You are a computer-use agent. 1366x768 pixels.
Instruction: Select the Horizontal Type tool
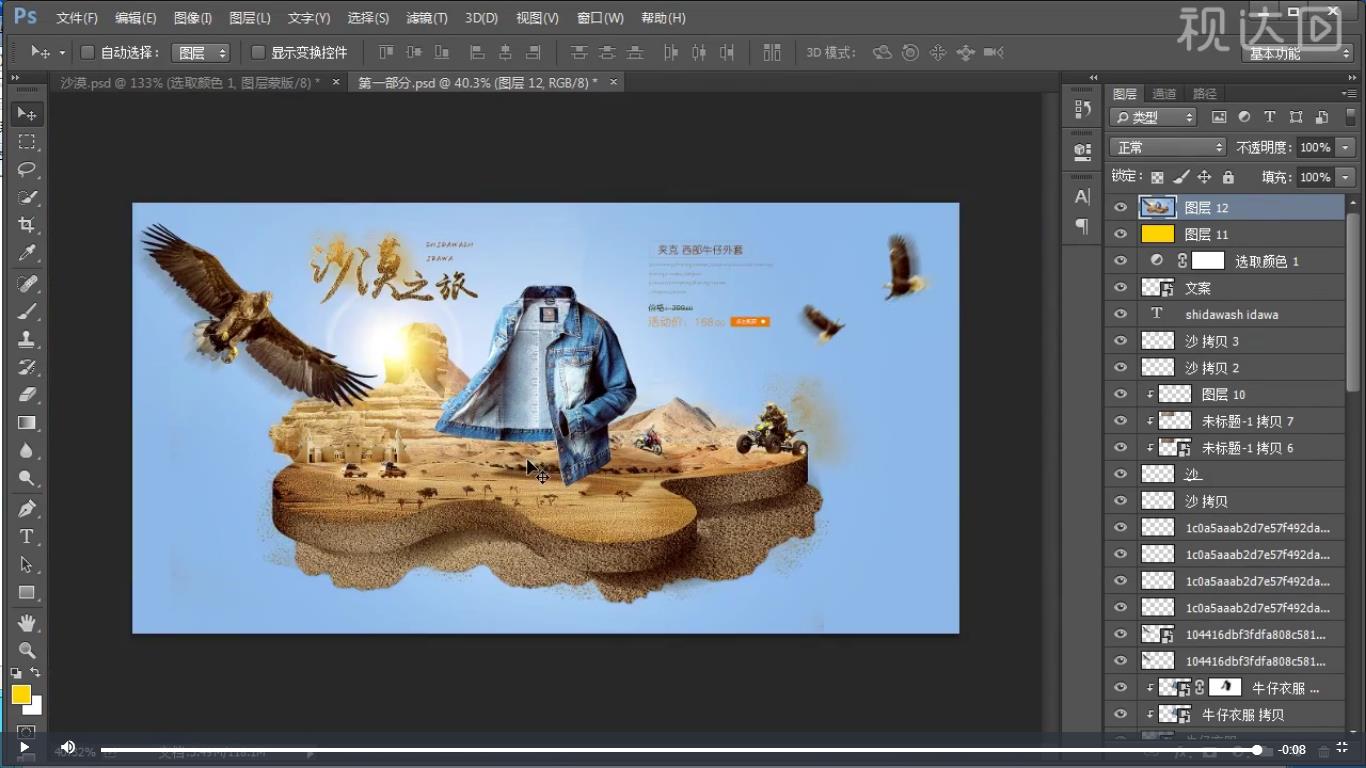pos(27,536)
